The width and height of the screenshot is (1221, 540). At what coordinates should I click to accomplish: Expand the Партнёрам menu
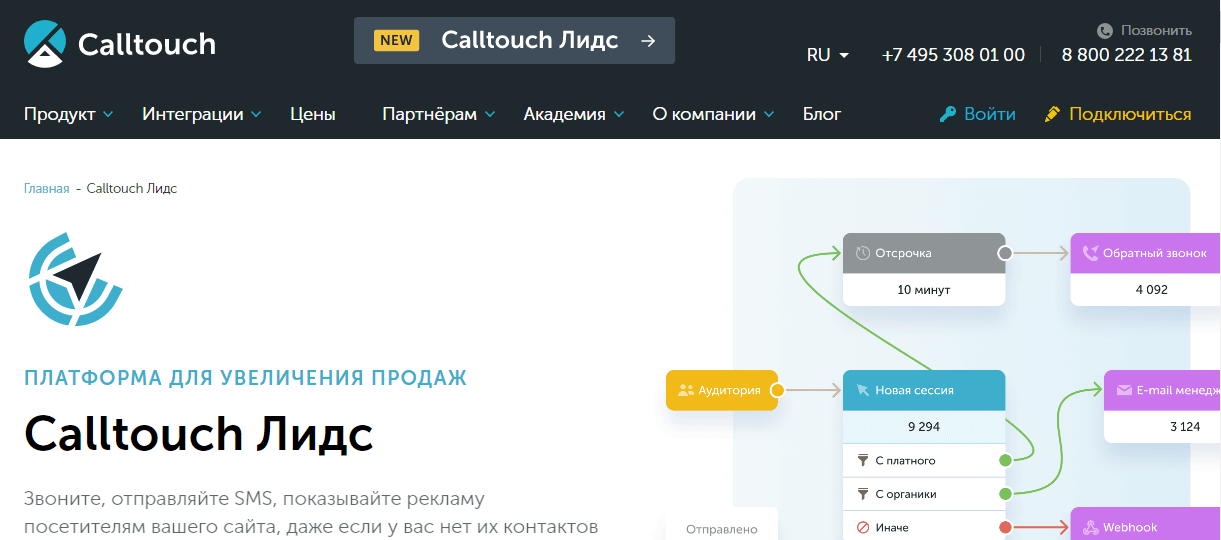tap(439, 114)
